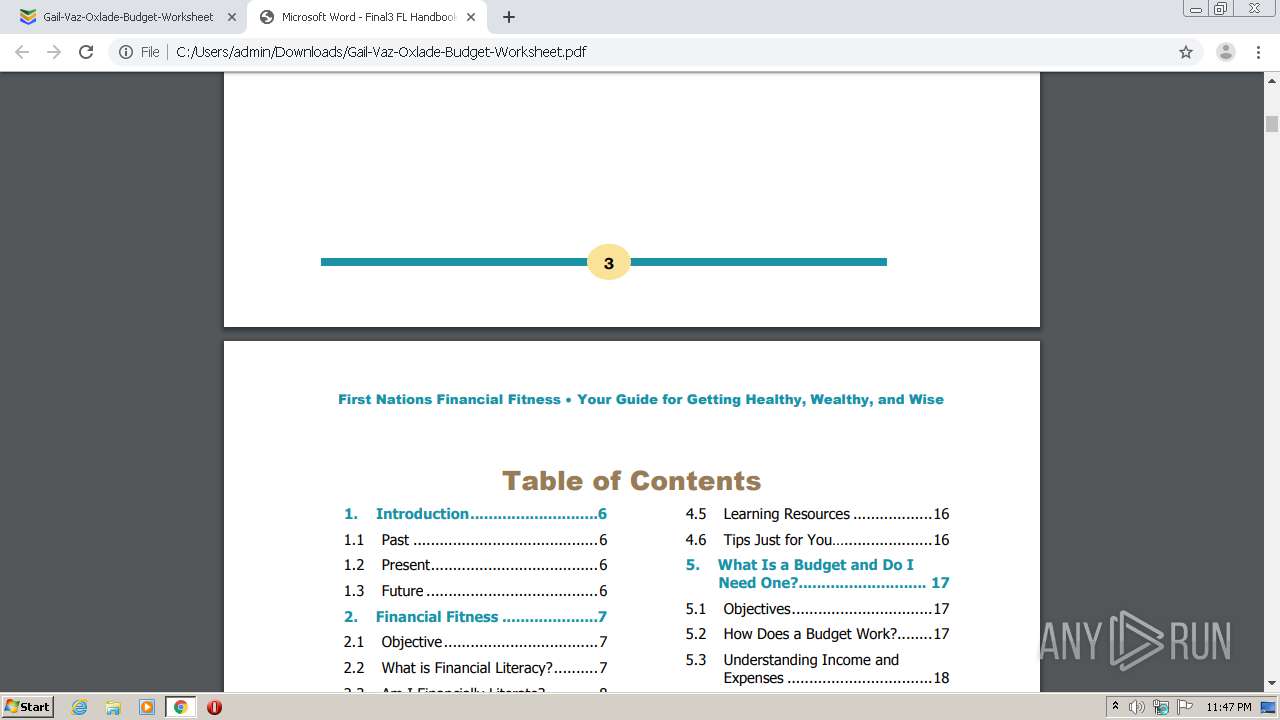This screenshot has height=720, width=1280.
Task: Click the Show Desktop button
Action: (1270, 707)
